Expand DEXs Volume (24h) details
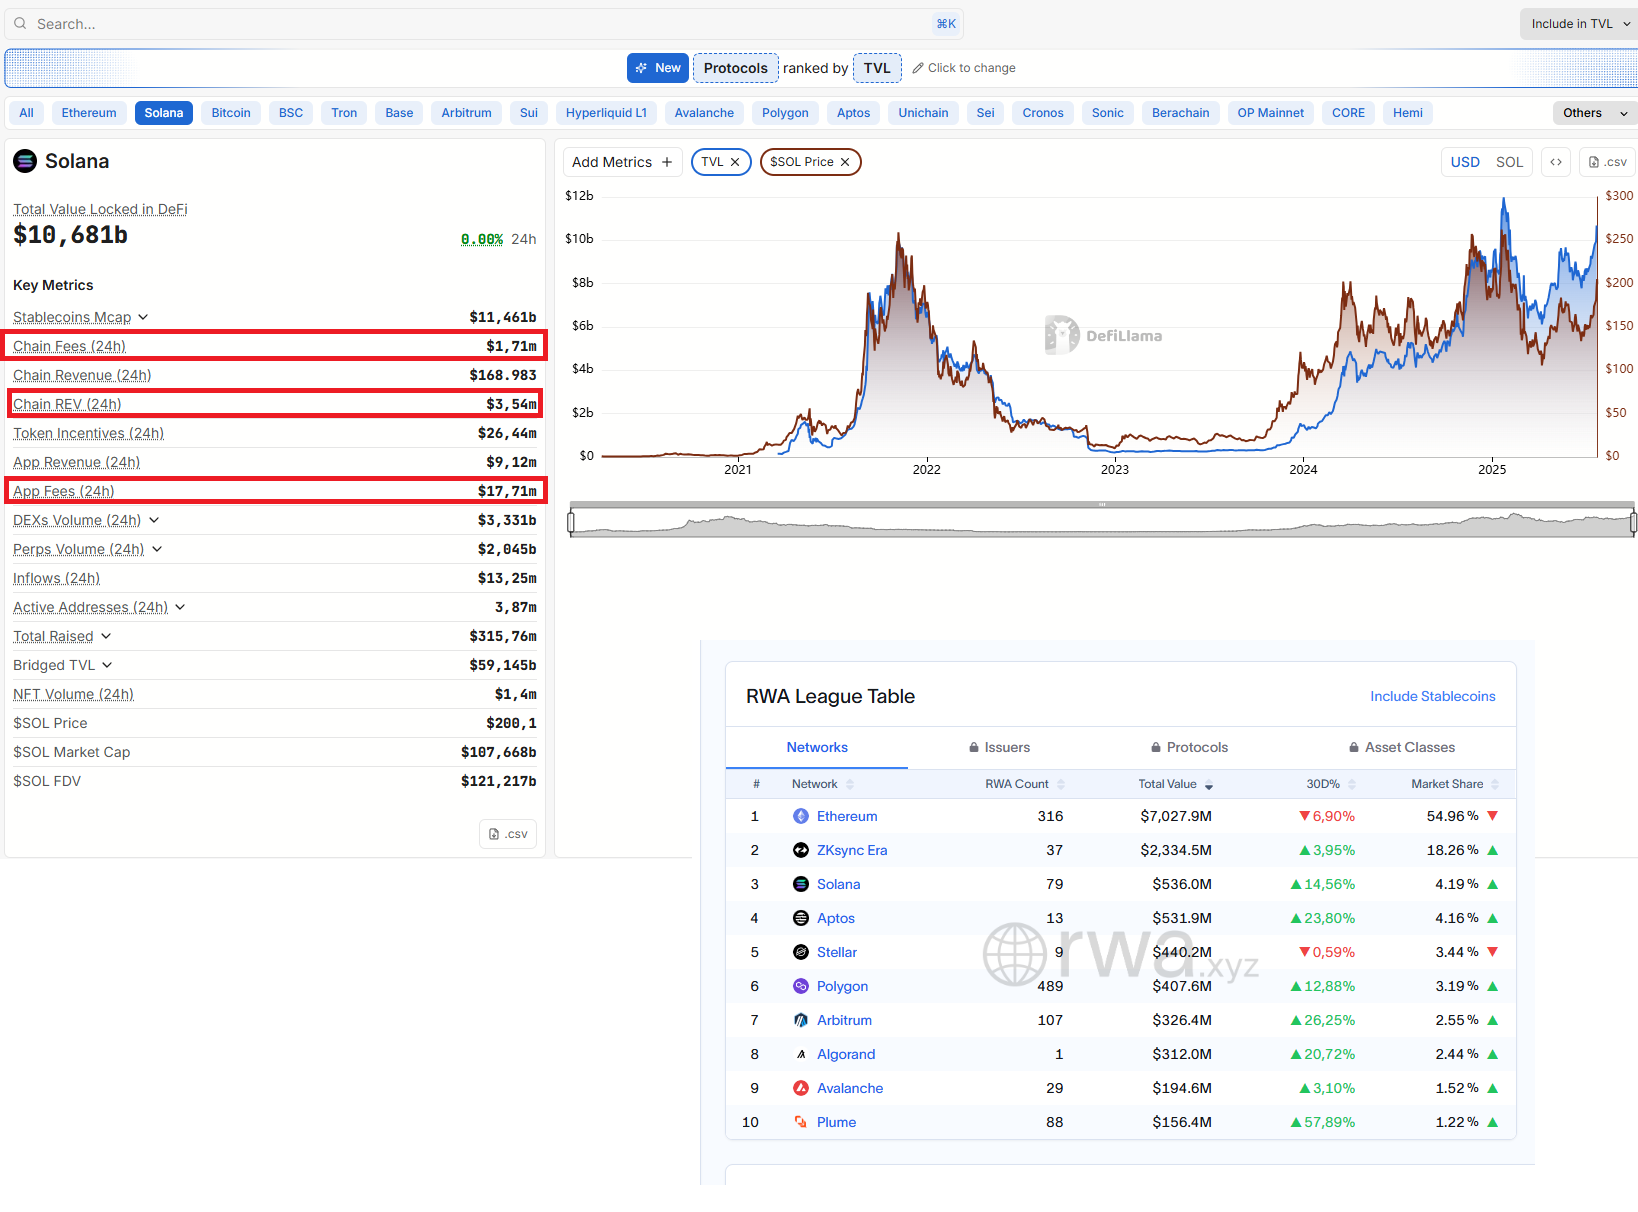This screenshot has width=1638, height=1212. pyautogui.click(x=154, y=520)
